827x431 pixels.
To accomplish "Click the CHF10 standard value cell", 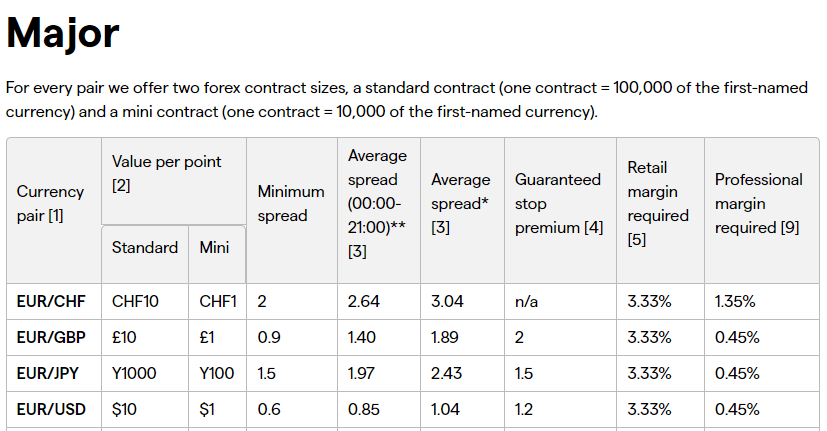I will coord(136,301).
